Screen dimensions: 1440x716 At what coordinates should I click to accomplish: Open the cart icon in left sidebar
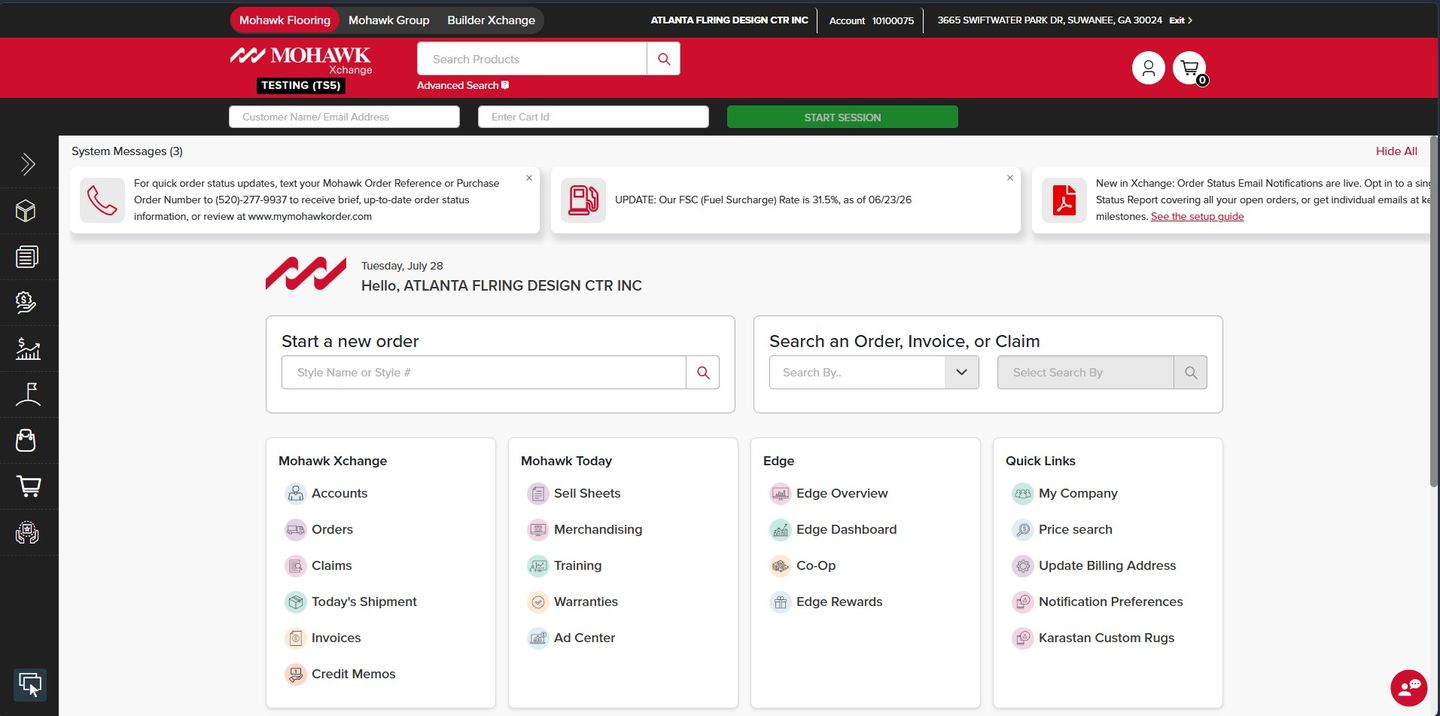pos(28,487)
